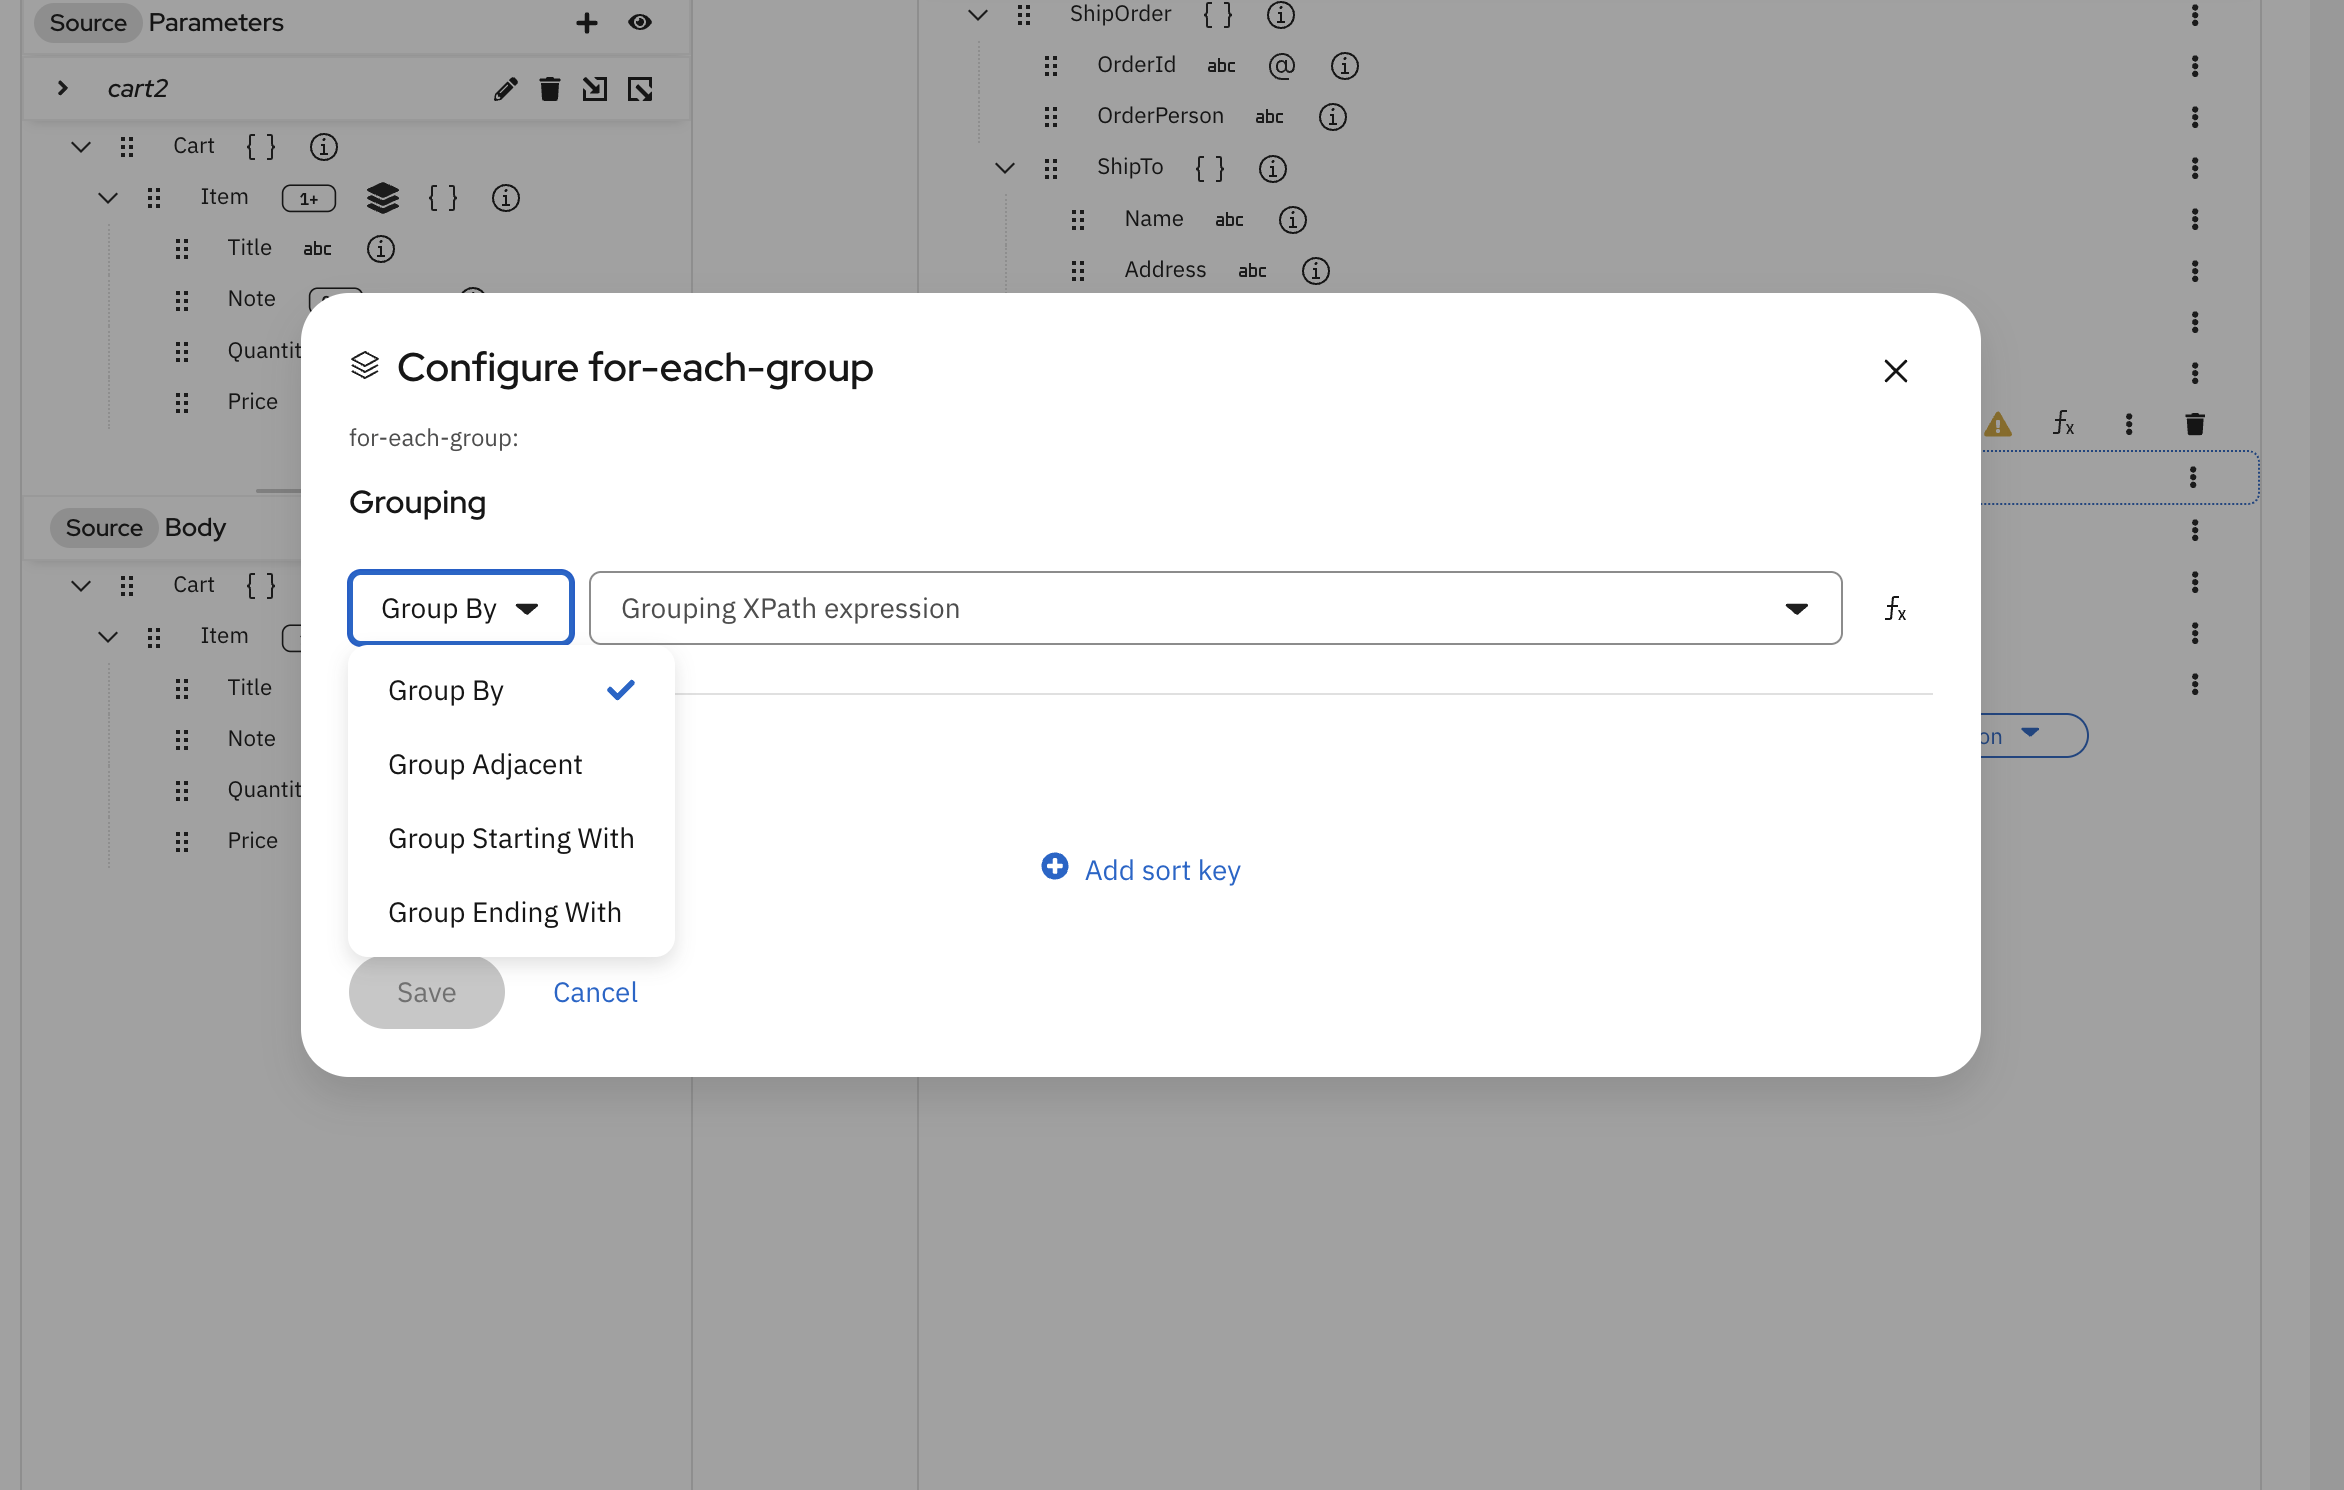The image size is (2344, 1490).
Task: Show info for ShipOrder node
Action: point(1280,15)
